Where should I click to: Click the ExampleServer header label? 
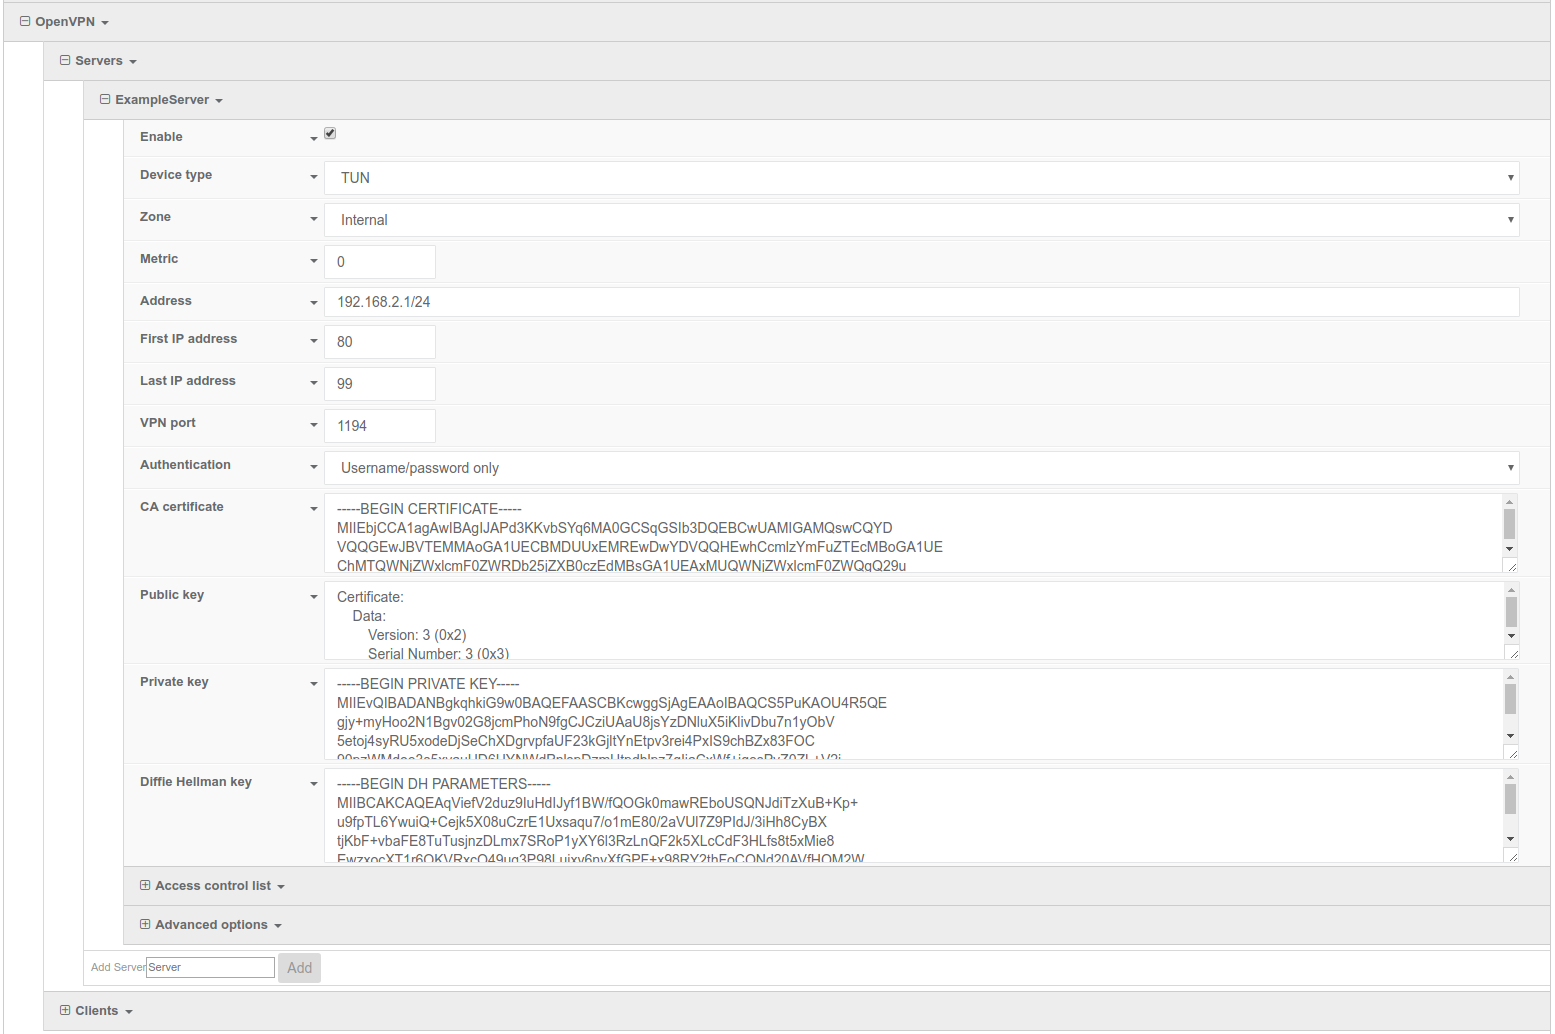point(162,99)
